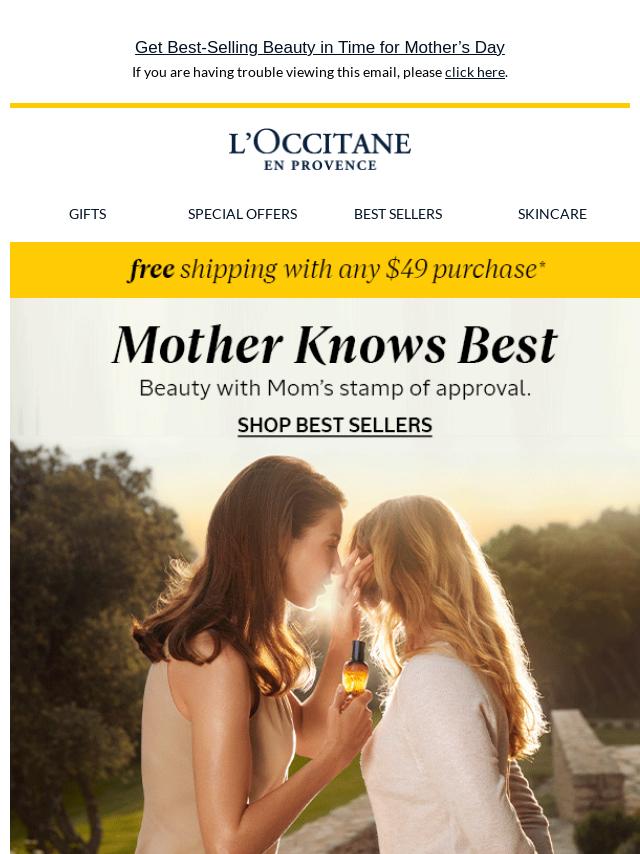640x854 pixels.
Task: Select the 'Beauty with Mom's stamp of approval' subtitle
Action: pyautogui.click(x=334, y=388)
